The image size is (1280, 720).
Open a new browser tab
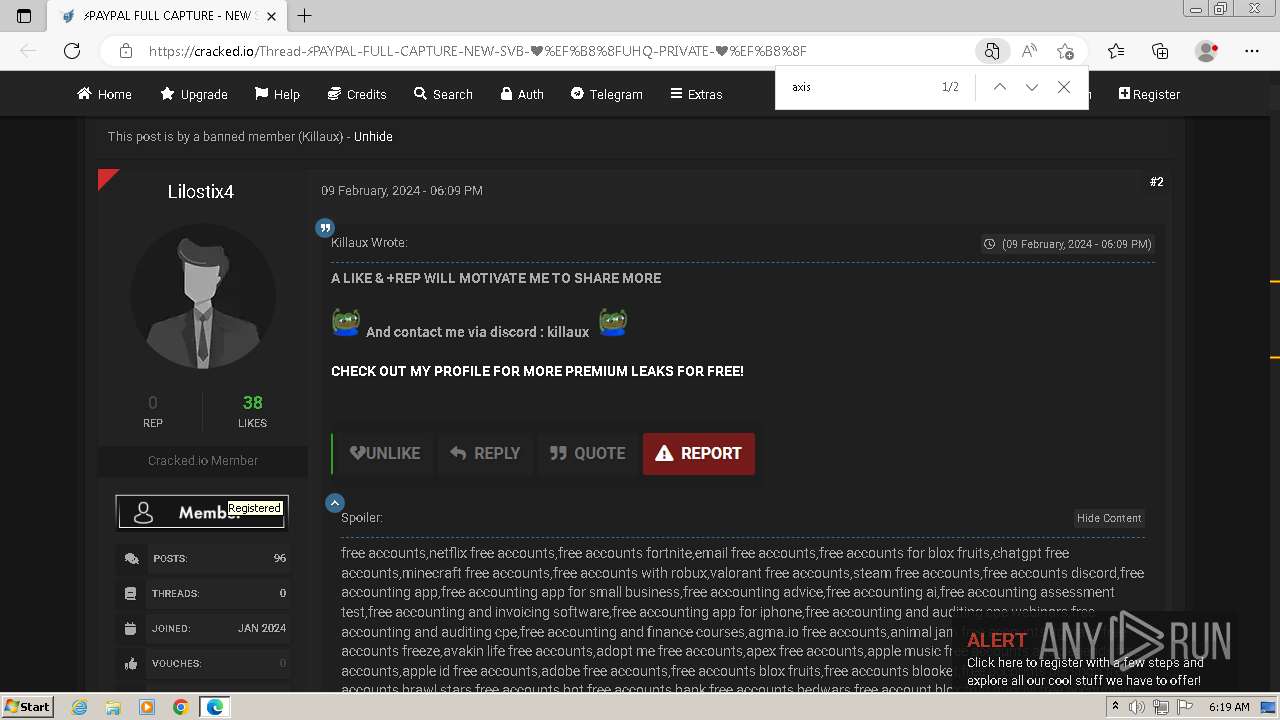point(305,15)
